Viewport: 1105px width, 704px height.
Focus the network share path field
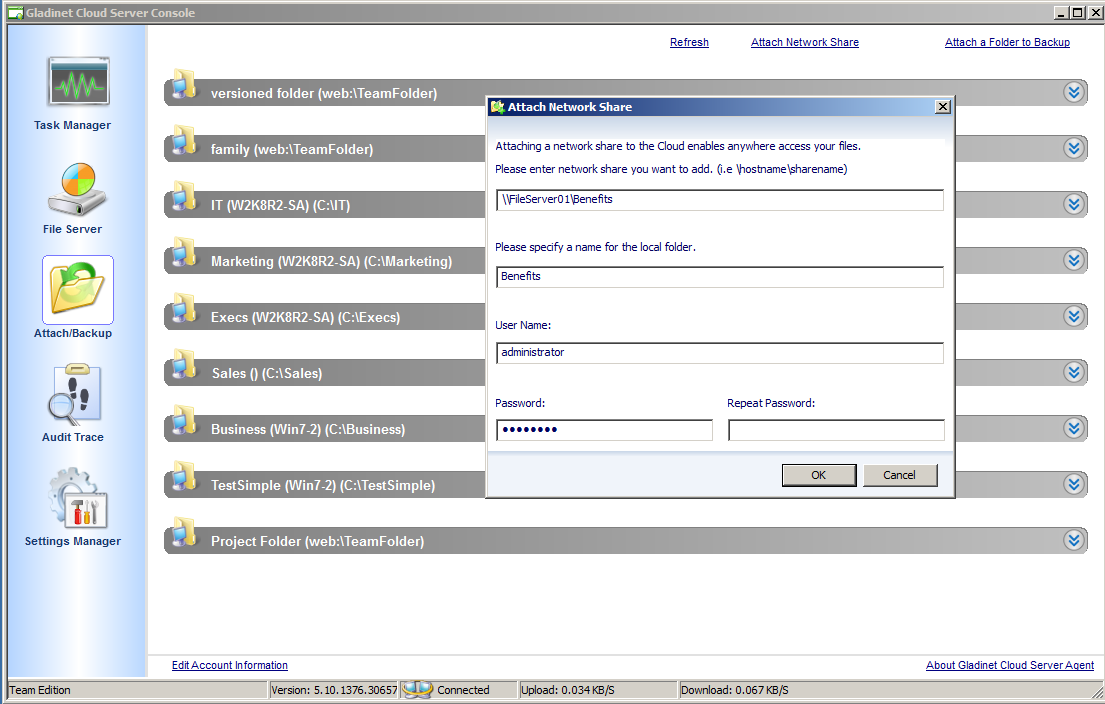(x=720, y=200)
